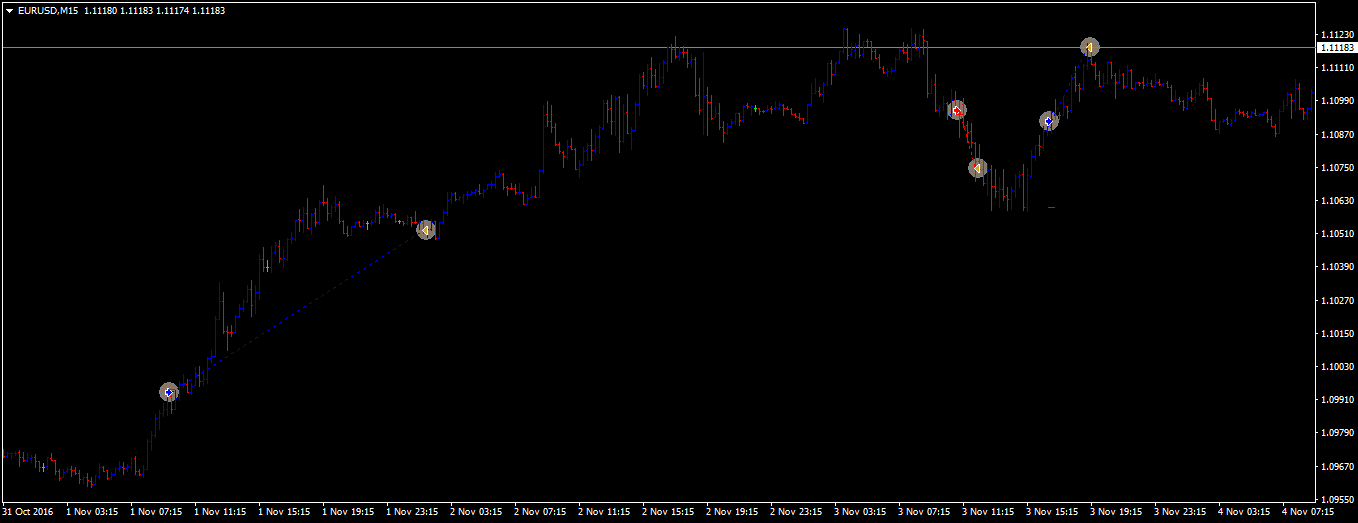Click the price level 1.10870
1358x523 pixels.
click(1337, 134)
